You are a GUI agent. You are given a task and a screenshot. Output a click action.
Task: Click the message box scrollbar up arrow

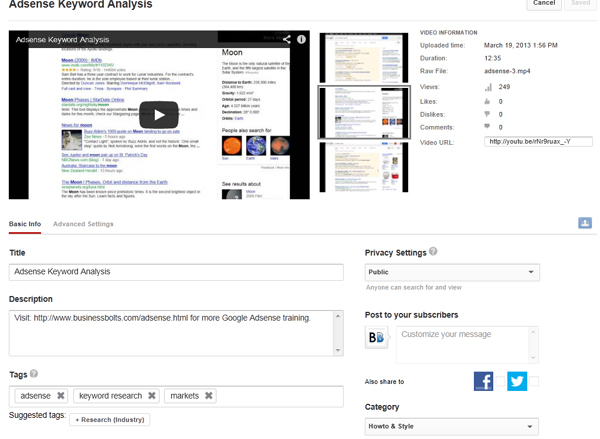(533, 332)
